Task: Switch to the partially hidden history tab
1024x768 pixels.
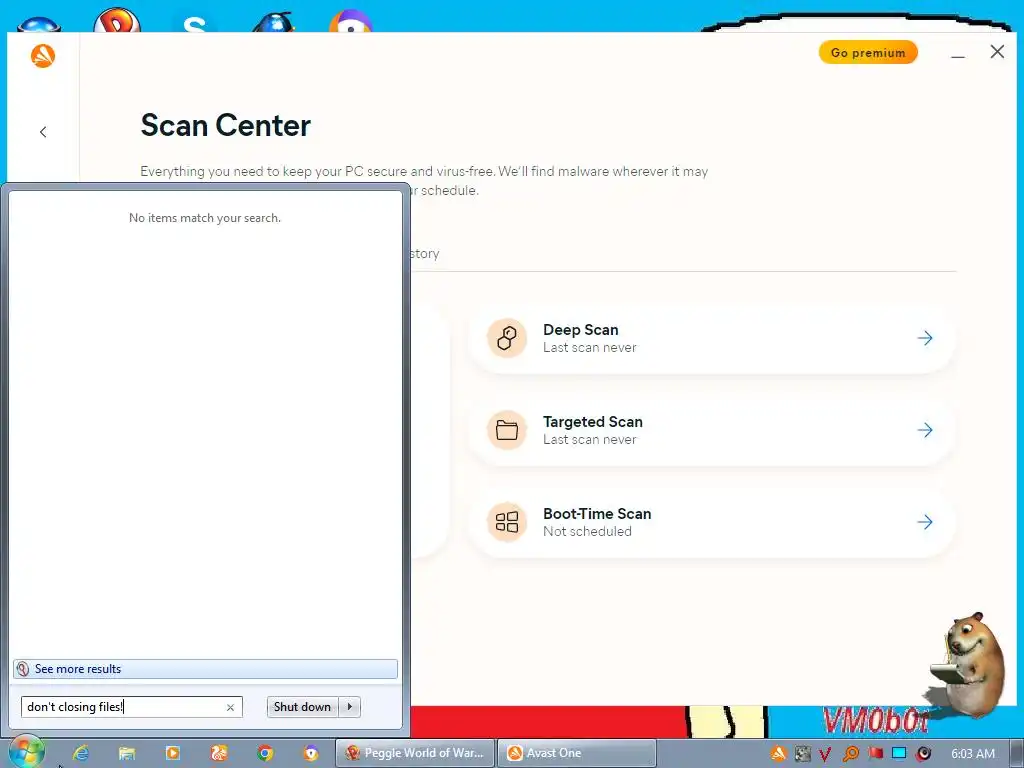Action: click(425, 253)
